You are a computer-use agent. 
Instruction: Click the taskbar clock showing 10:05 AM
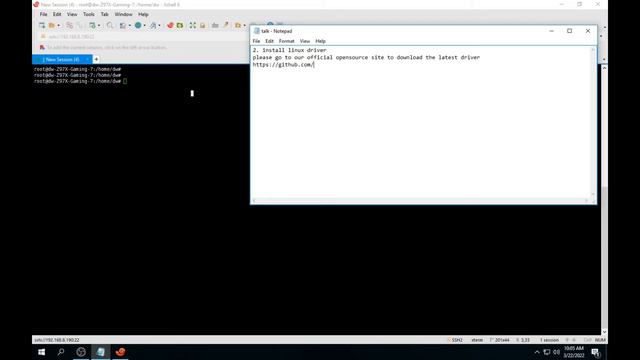pos(574,352)
